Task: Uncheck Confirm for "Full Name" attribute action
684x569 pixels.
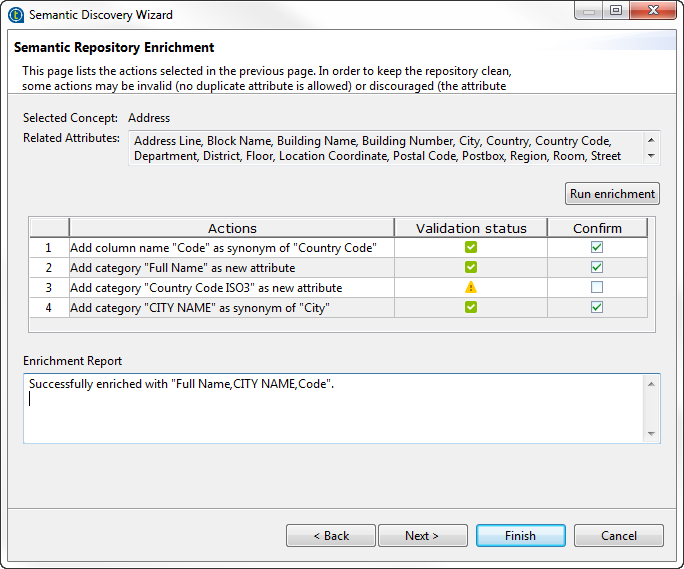Action: tap(597, 267)
